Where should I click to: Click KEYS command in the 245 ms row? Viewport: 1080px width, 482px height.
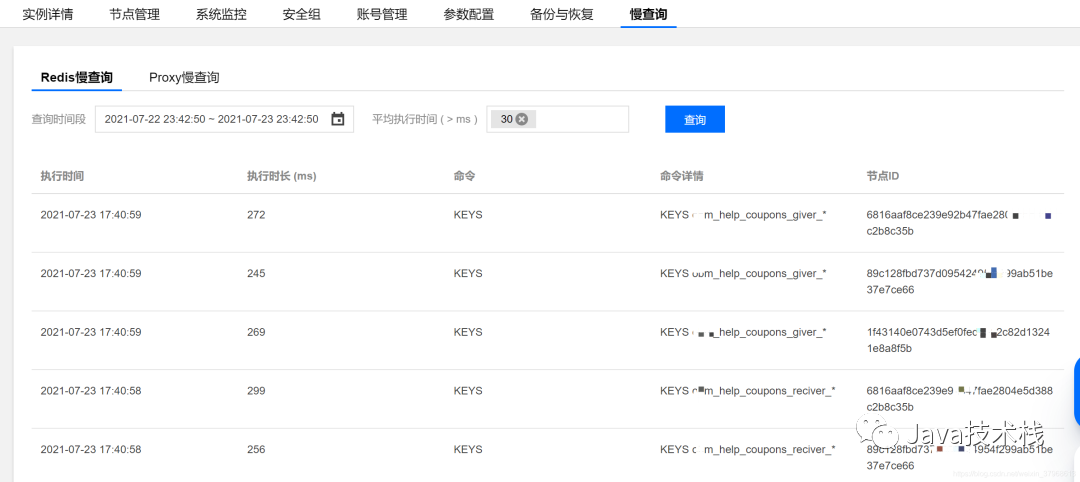468,273
